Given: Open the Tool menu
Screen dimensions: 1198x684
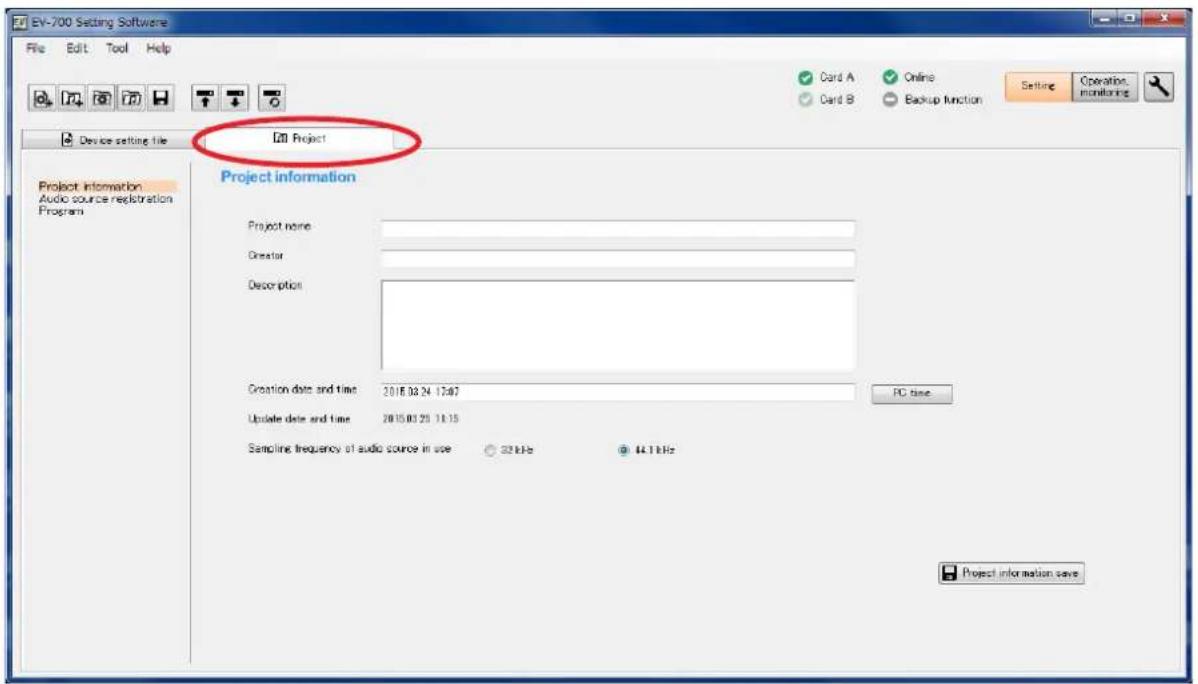Looking at the screenshot, I should point(117,48).
